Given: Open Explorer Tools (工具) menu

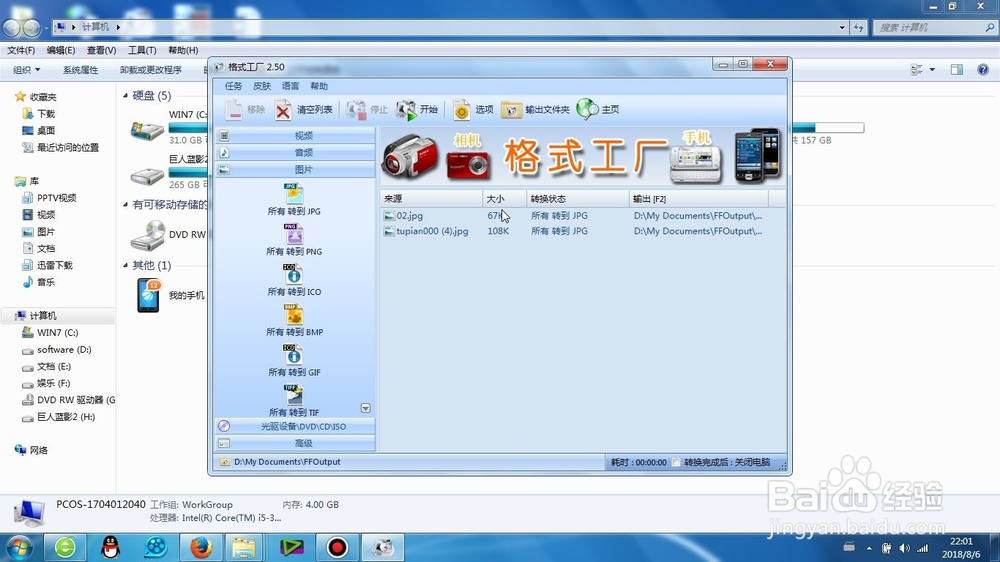Looking at the screenshot, I should [142, 50].
